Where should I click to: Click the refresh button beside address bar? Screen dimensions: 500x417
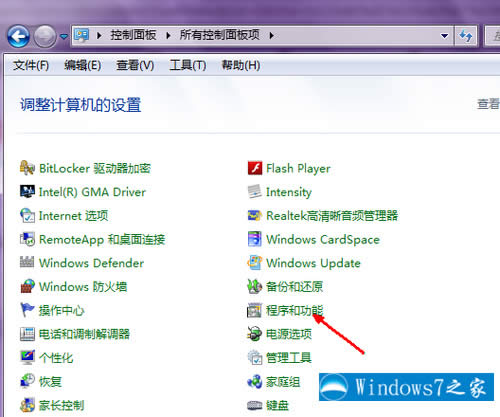point(466,35)
